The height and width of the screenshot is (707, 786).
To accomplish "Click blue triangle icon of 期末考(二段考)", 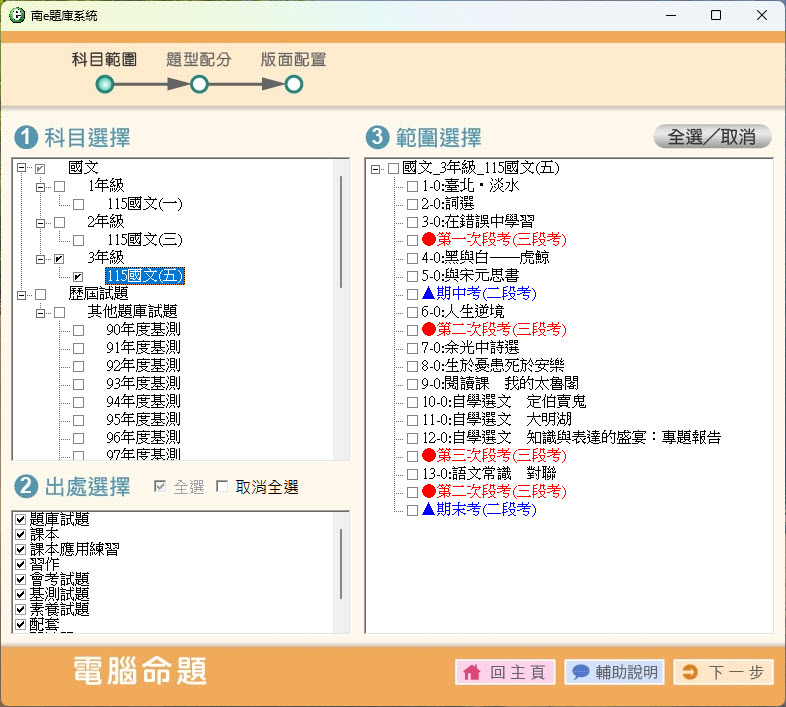I will [429, 509].
